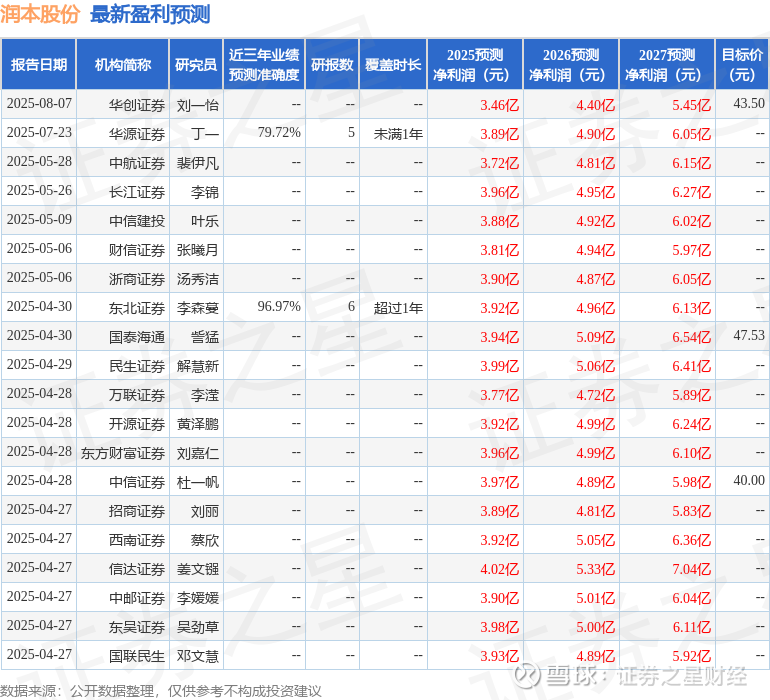Click 2025 forecast value 3.77亿
The image size is (770, 700).
[x=499, y=395]
